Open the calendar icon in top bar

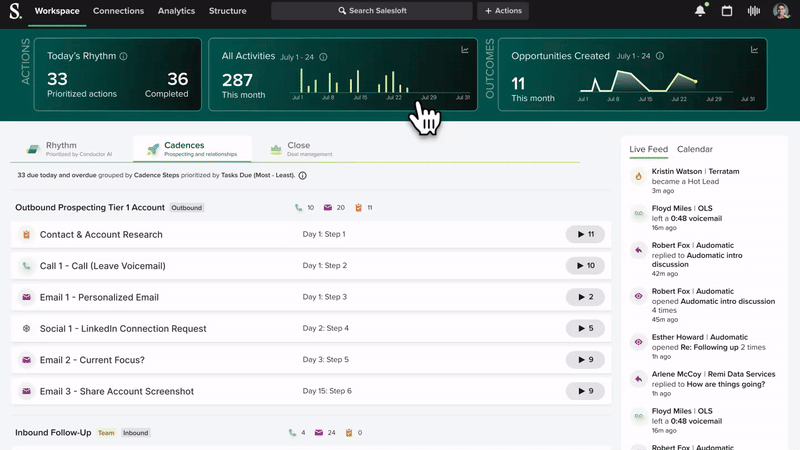727,11
